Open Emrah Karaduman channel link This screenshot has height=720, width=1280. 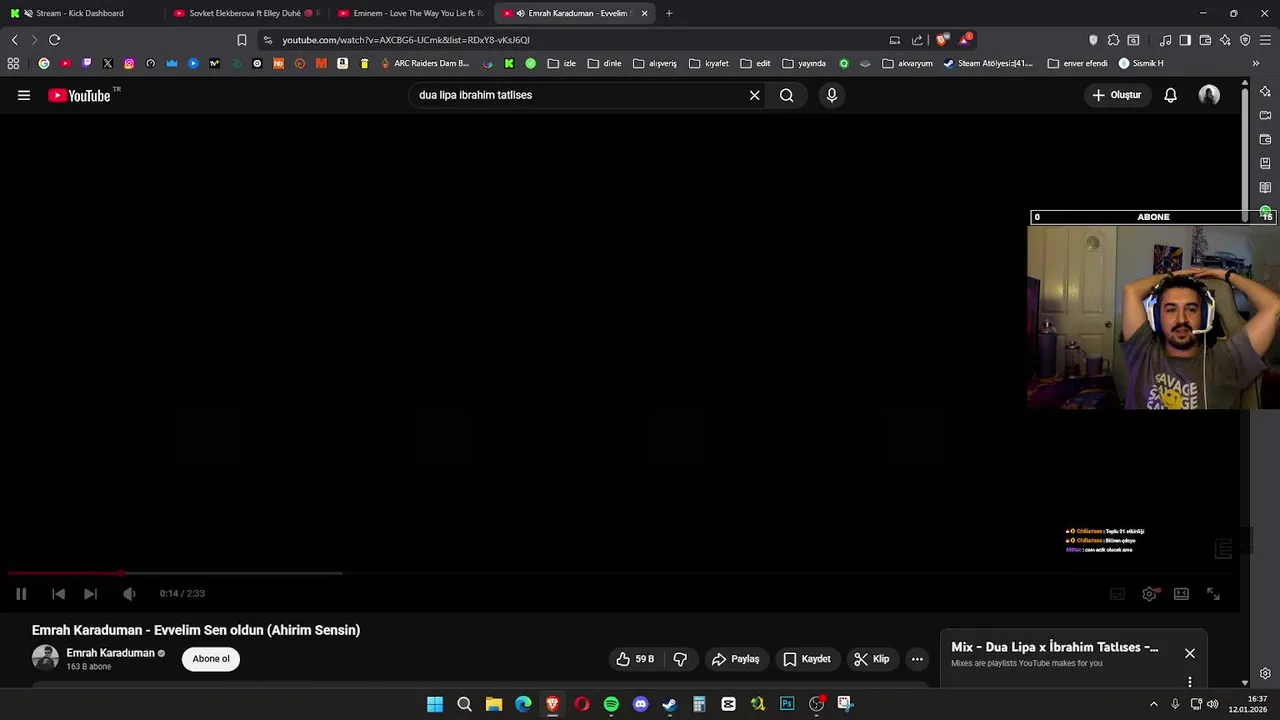tap(110, 653)
